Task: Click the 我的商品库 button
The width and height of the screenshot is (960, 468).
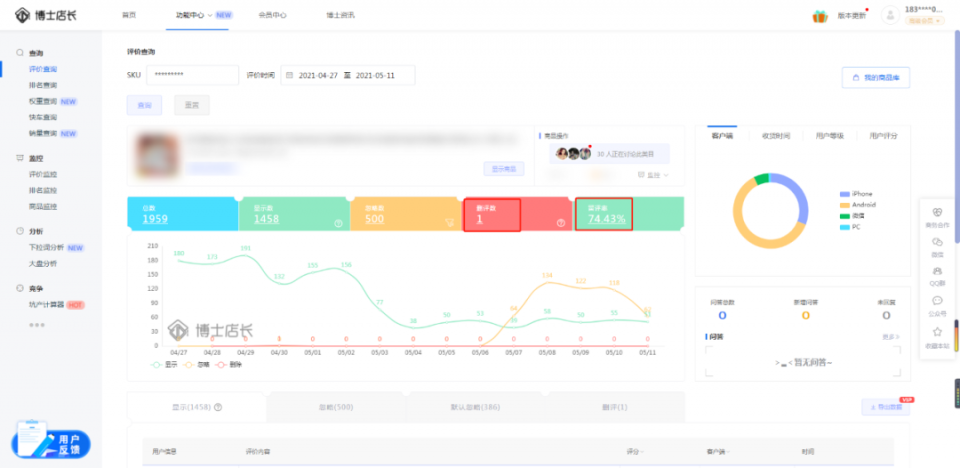Action: click(875, 77)
